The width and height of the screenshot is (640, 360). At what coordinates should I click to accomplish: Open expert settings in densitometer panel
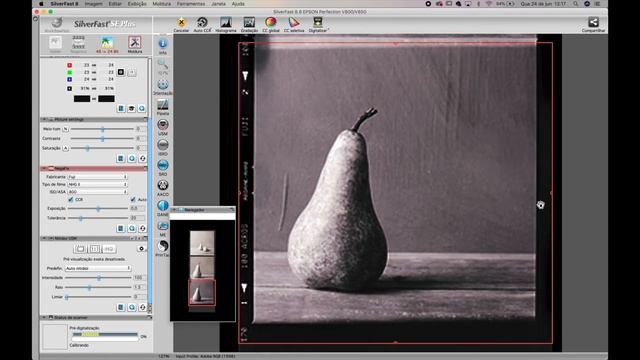(131, 109)
